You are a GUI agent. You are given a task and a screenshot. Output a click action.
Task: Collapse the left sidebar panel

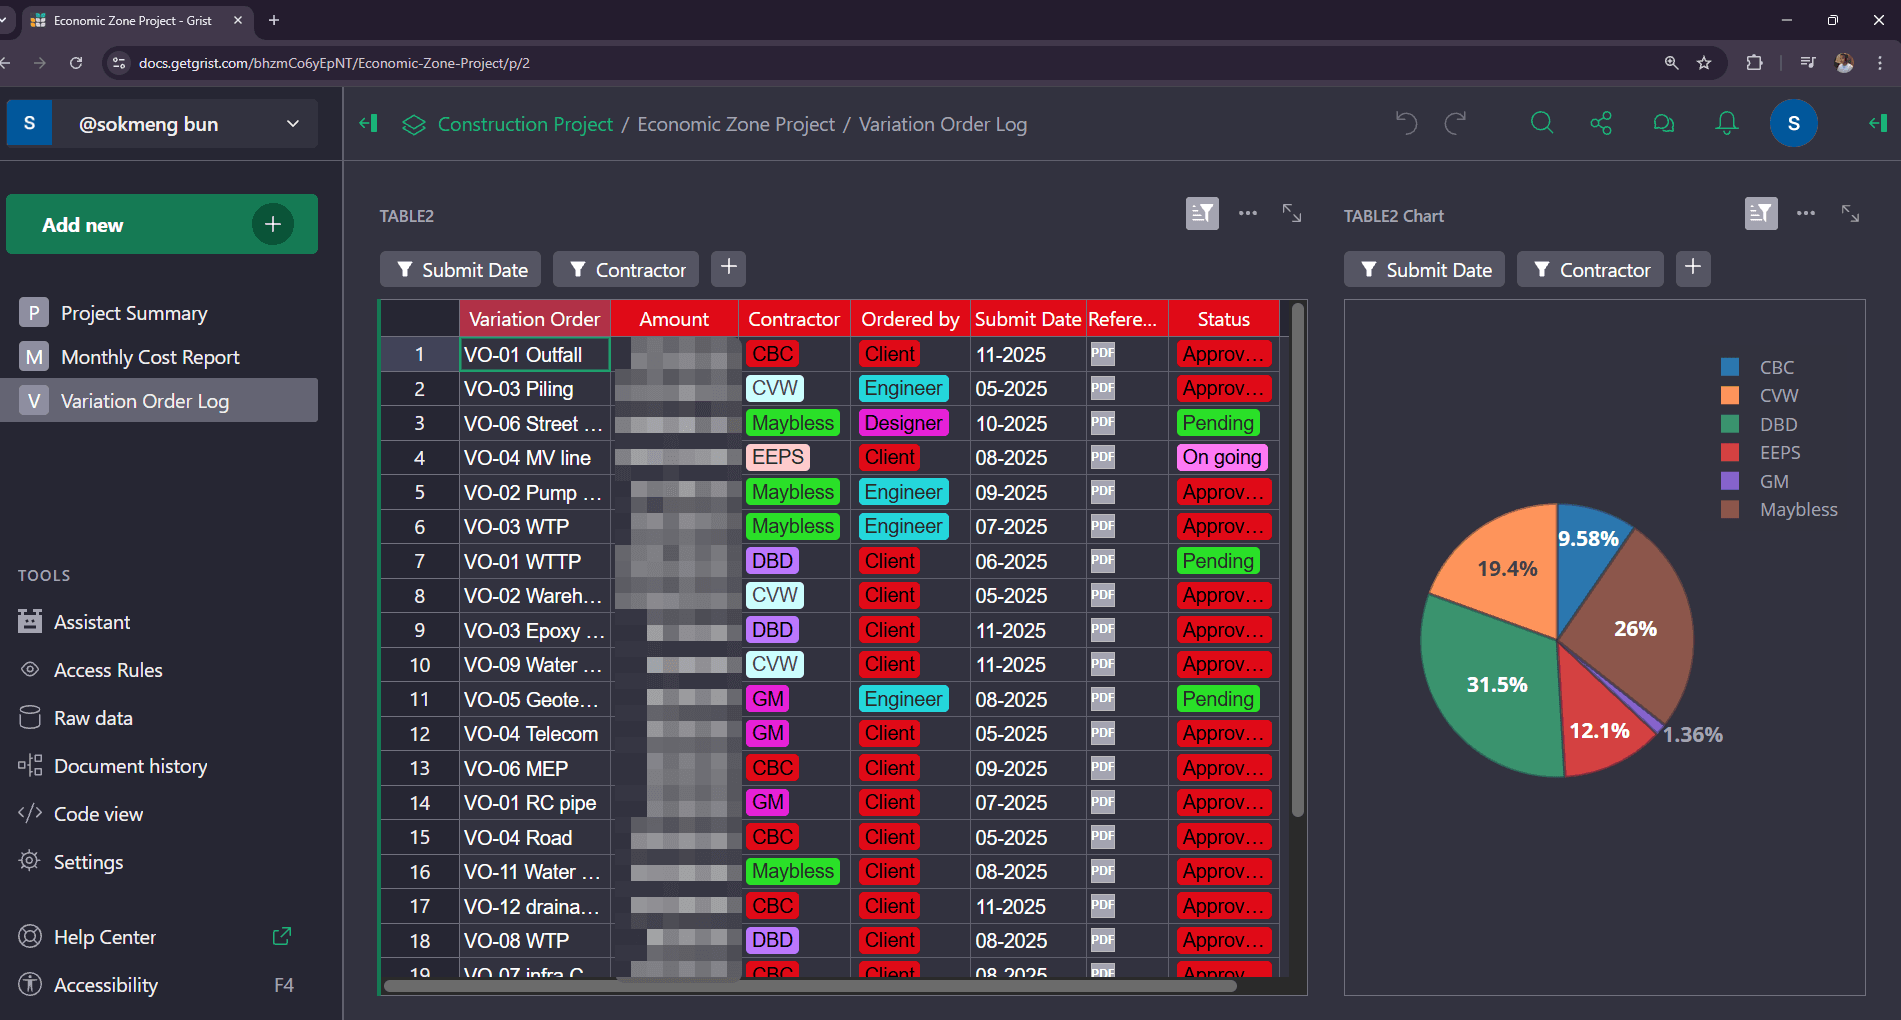tap(368, 123)
